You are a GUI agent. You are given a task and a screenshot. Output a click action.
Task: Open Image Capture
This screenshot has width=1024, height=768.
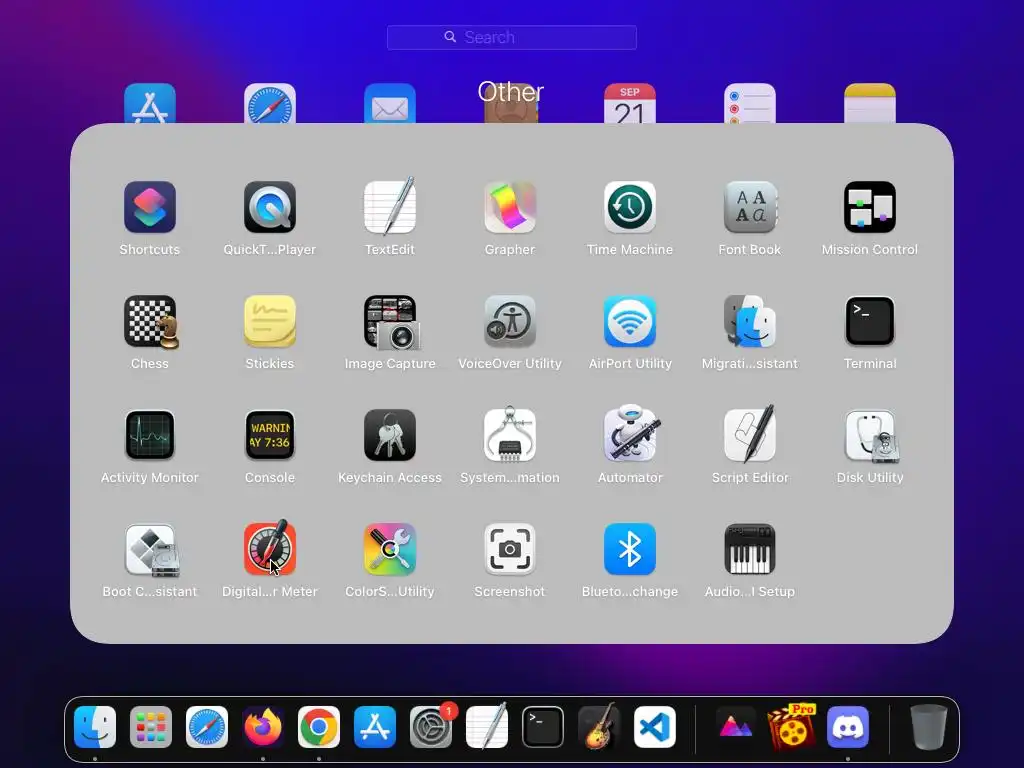391,322
